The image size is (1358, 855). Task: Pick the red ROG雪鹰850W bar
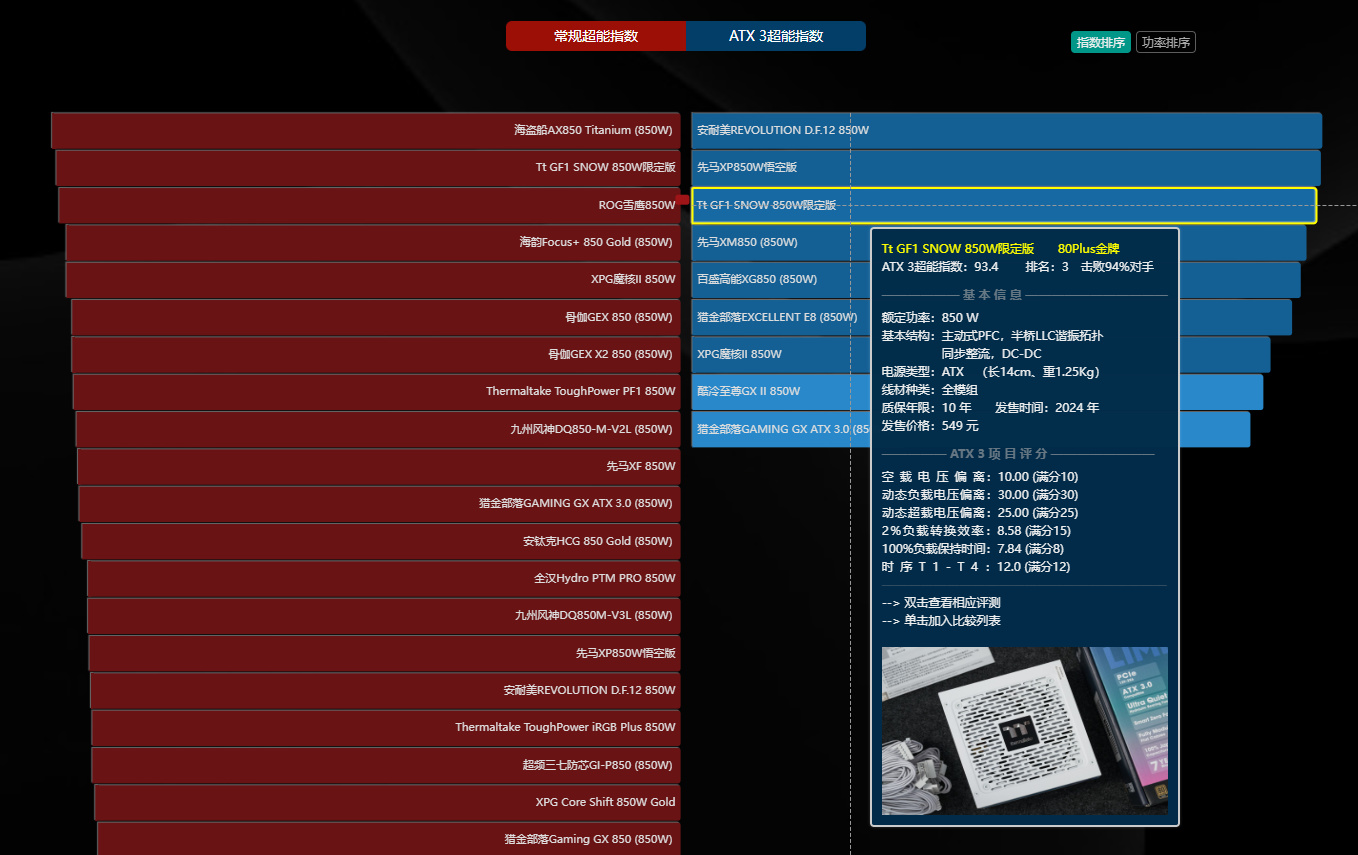(369, 205)
